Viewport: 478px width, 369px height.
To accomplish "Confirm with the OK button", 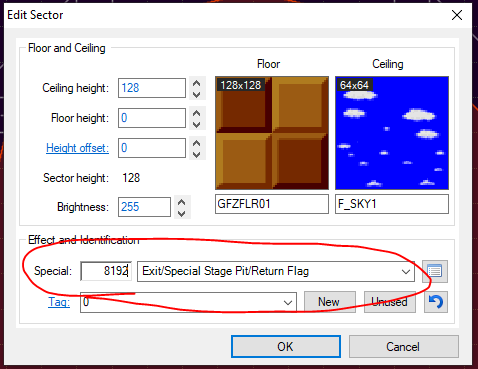I will tap(286, 346).
